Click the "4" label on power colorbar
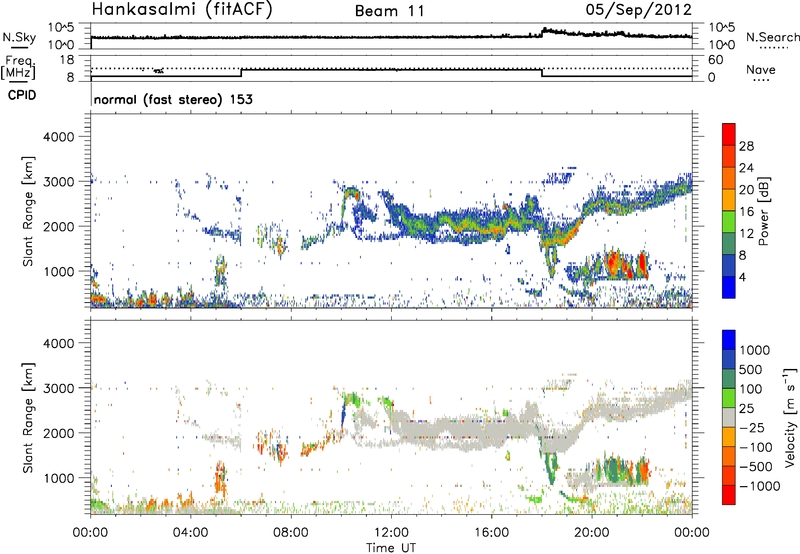Viewport: 800px width, 554px height. pos(742,277)
